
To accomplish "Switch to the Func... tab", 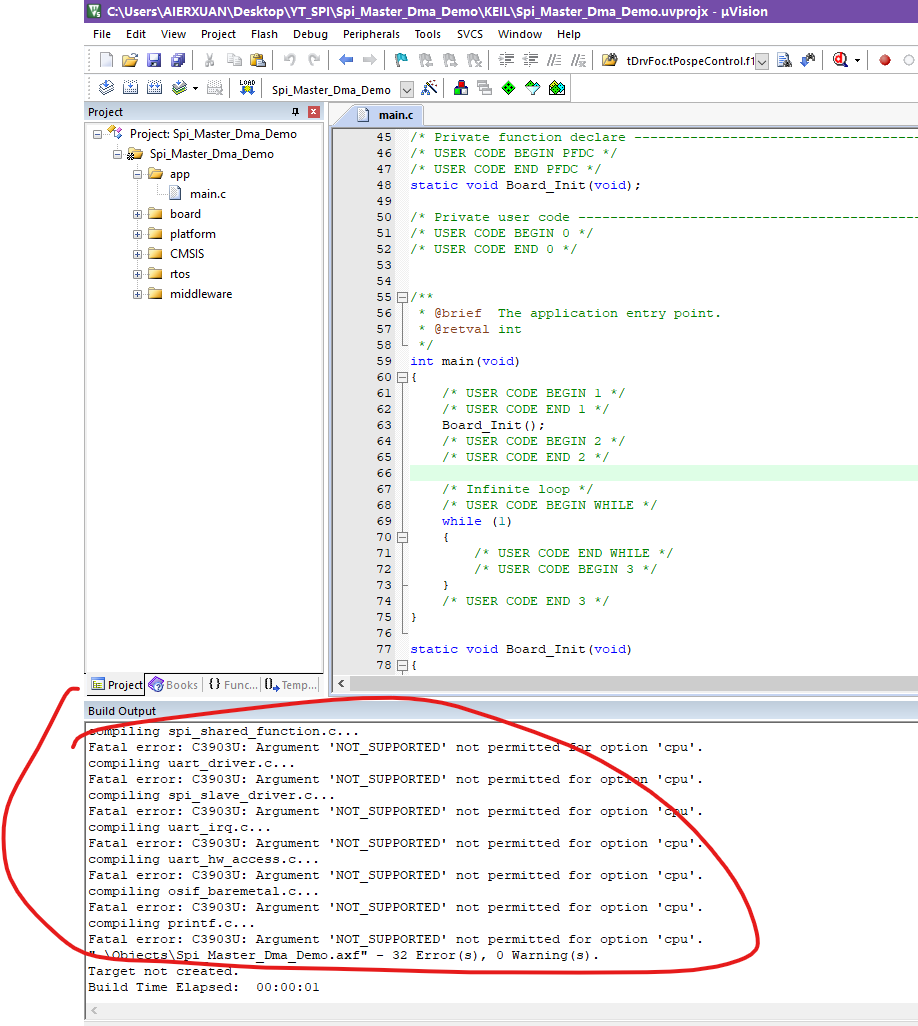I will 233,684.
